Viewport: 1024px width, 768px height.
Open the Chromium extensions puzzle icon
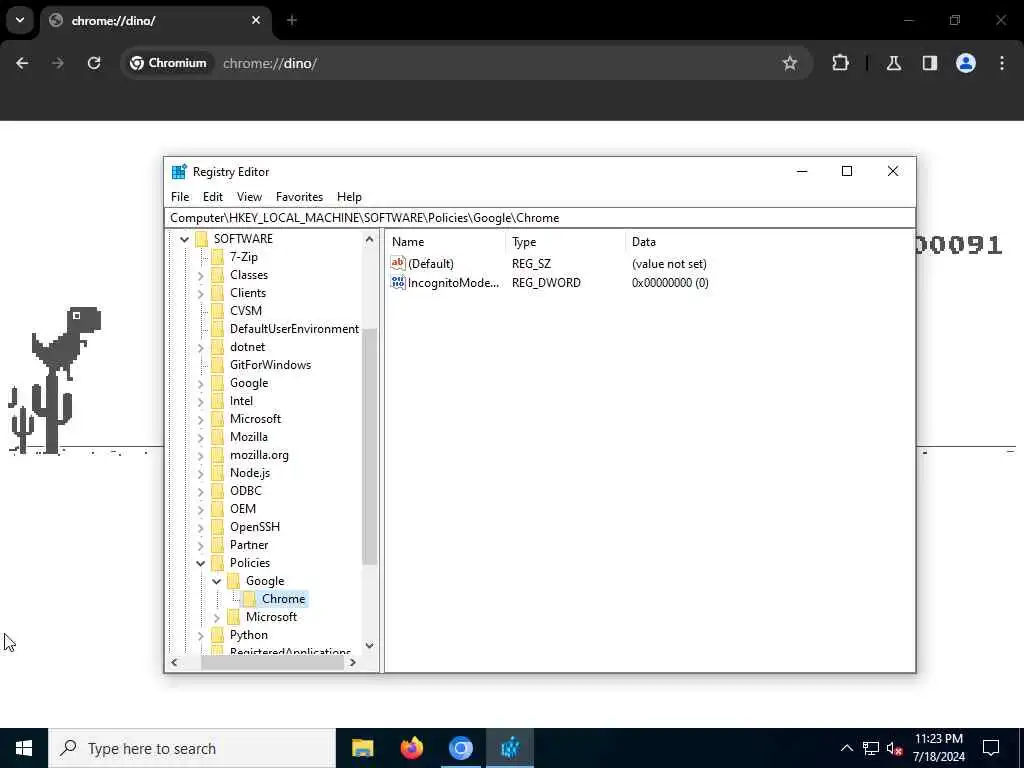(840, 63)
